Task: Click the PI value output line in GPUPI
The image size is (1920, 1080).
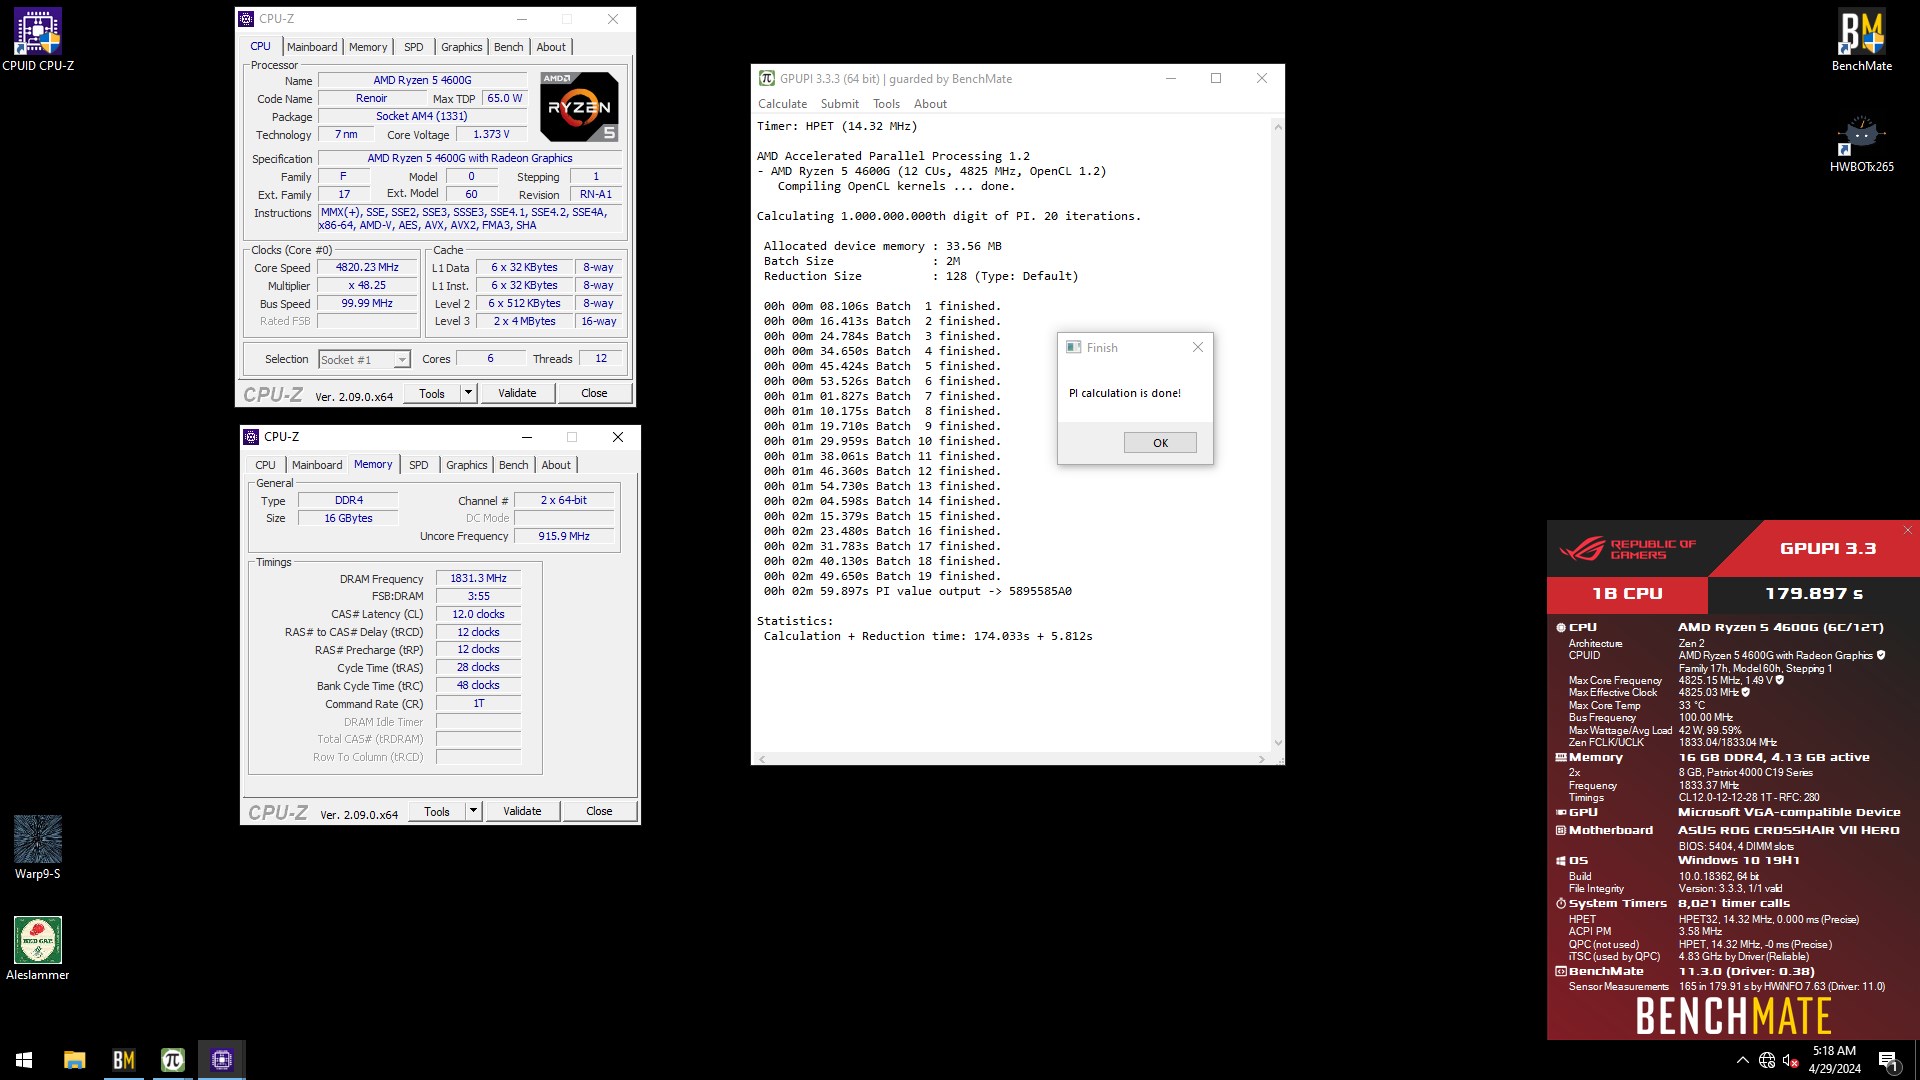Action: click(917, 591)
